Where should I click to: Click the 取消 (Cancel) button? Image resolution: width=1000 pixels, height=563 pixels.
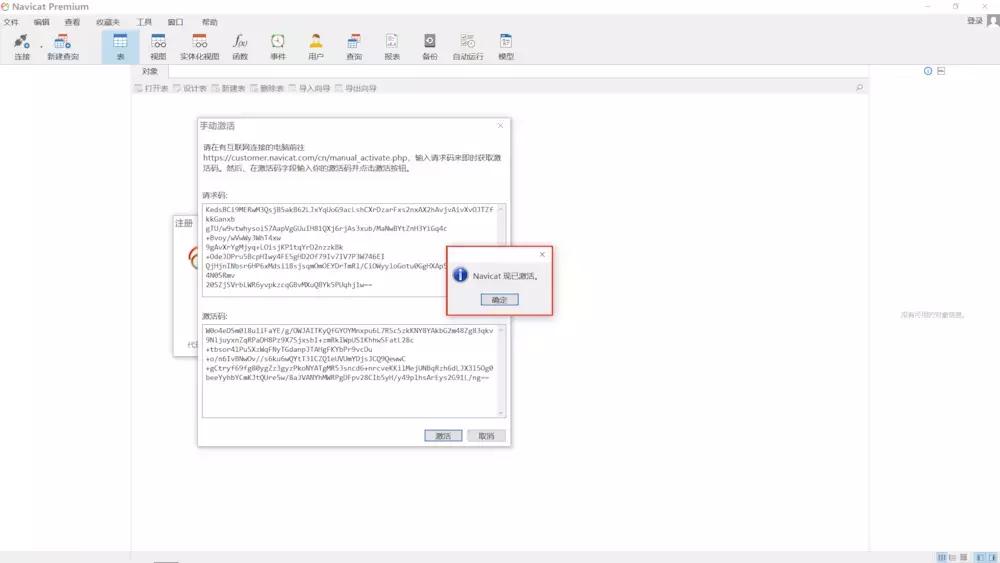486,436
